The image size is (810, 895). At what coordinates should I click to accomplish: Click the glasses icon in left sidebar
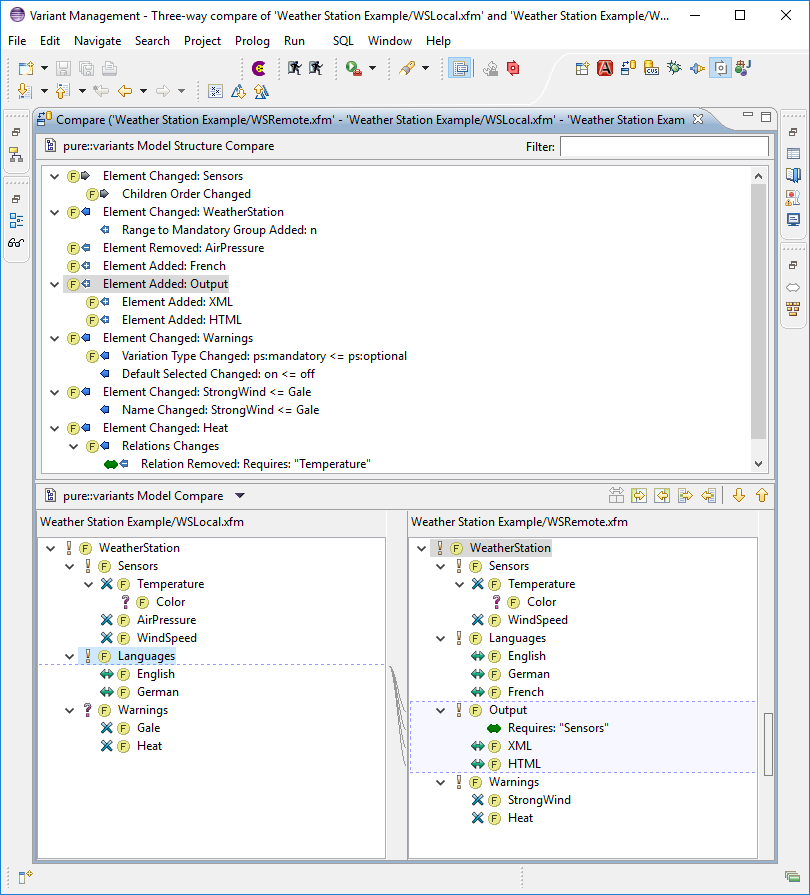[x=16, y=243]
